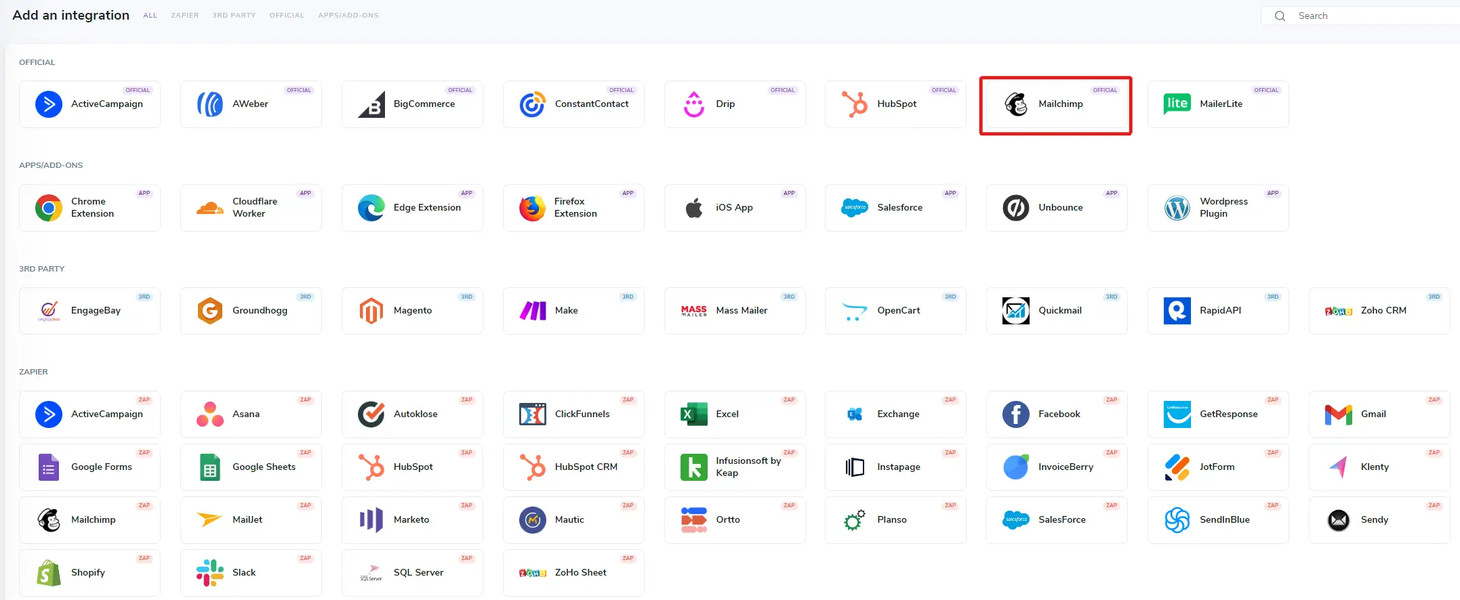The height and width of the screenshot is (600, 1460).
Task: Click inside the Search input field
Action: 1360,15
